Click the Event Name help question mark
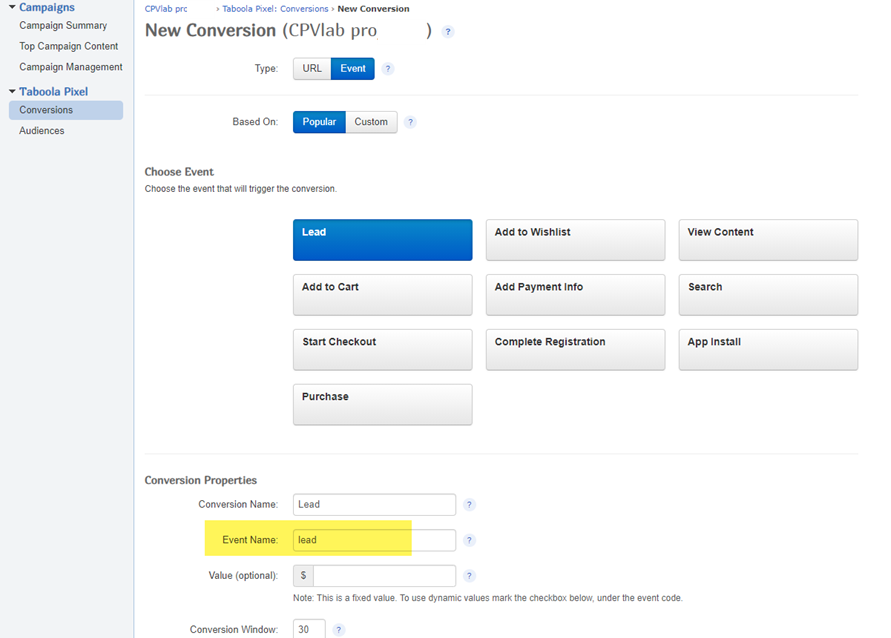Image resolution: width=891 pixels, height=638 pixels. click(x=469, y=539)
